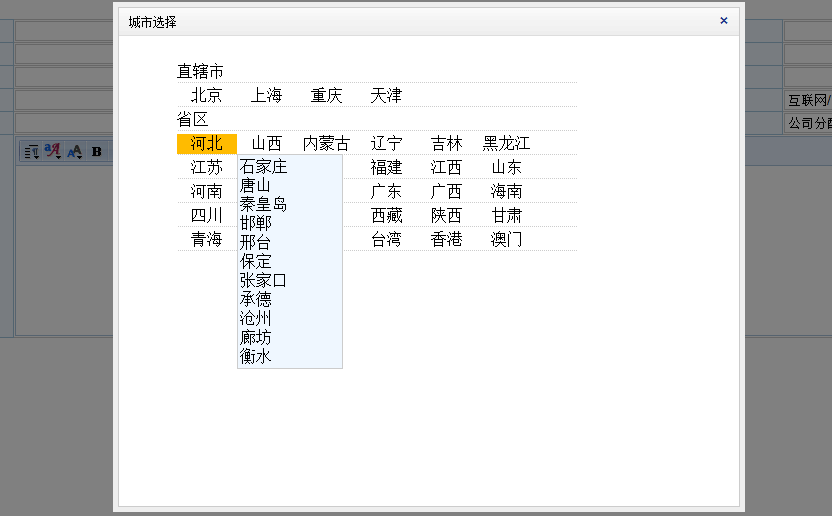
Task: Close the 城市选择 dialog
Action: (724, 20)
